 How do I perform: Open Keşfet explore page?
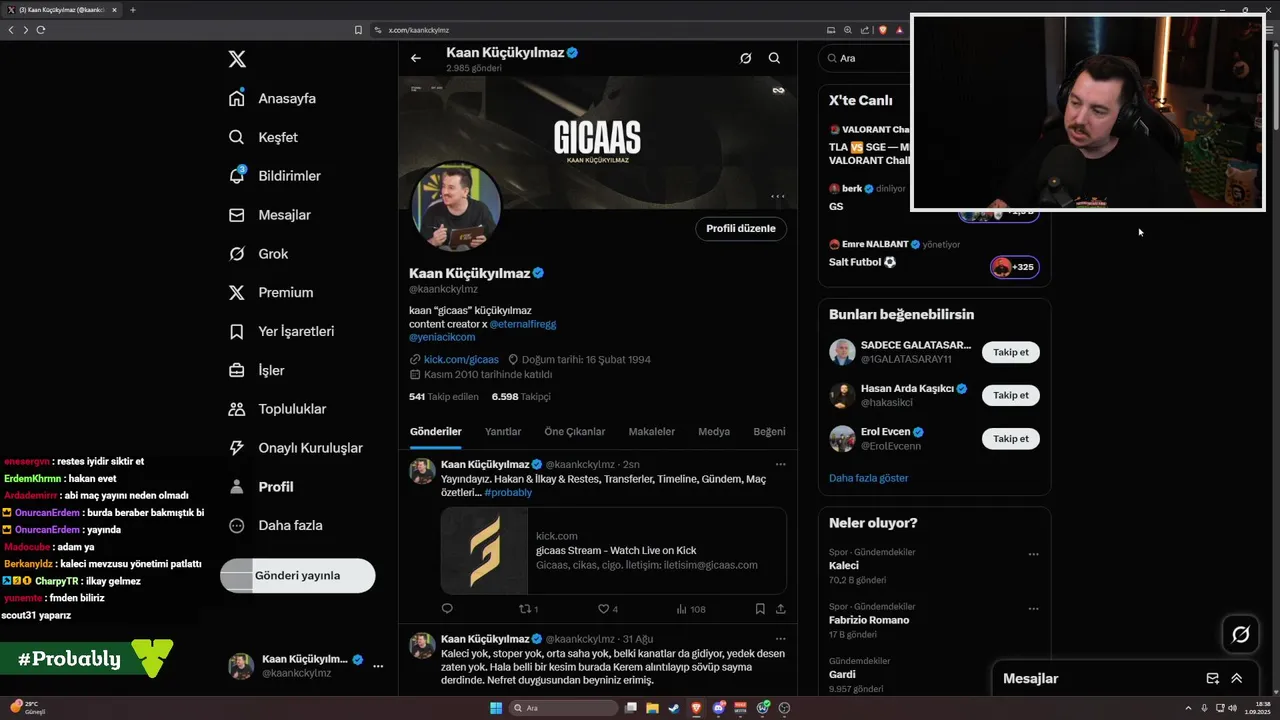point(263,137)
